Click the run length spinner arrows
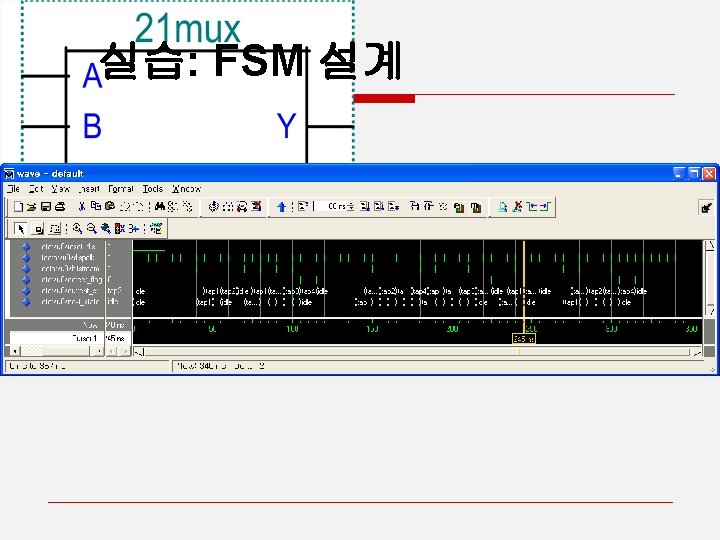720x540 pixels. (x=351, y=207)
